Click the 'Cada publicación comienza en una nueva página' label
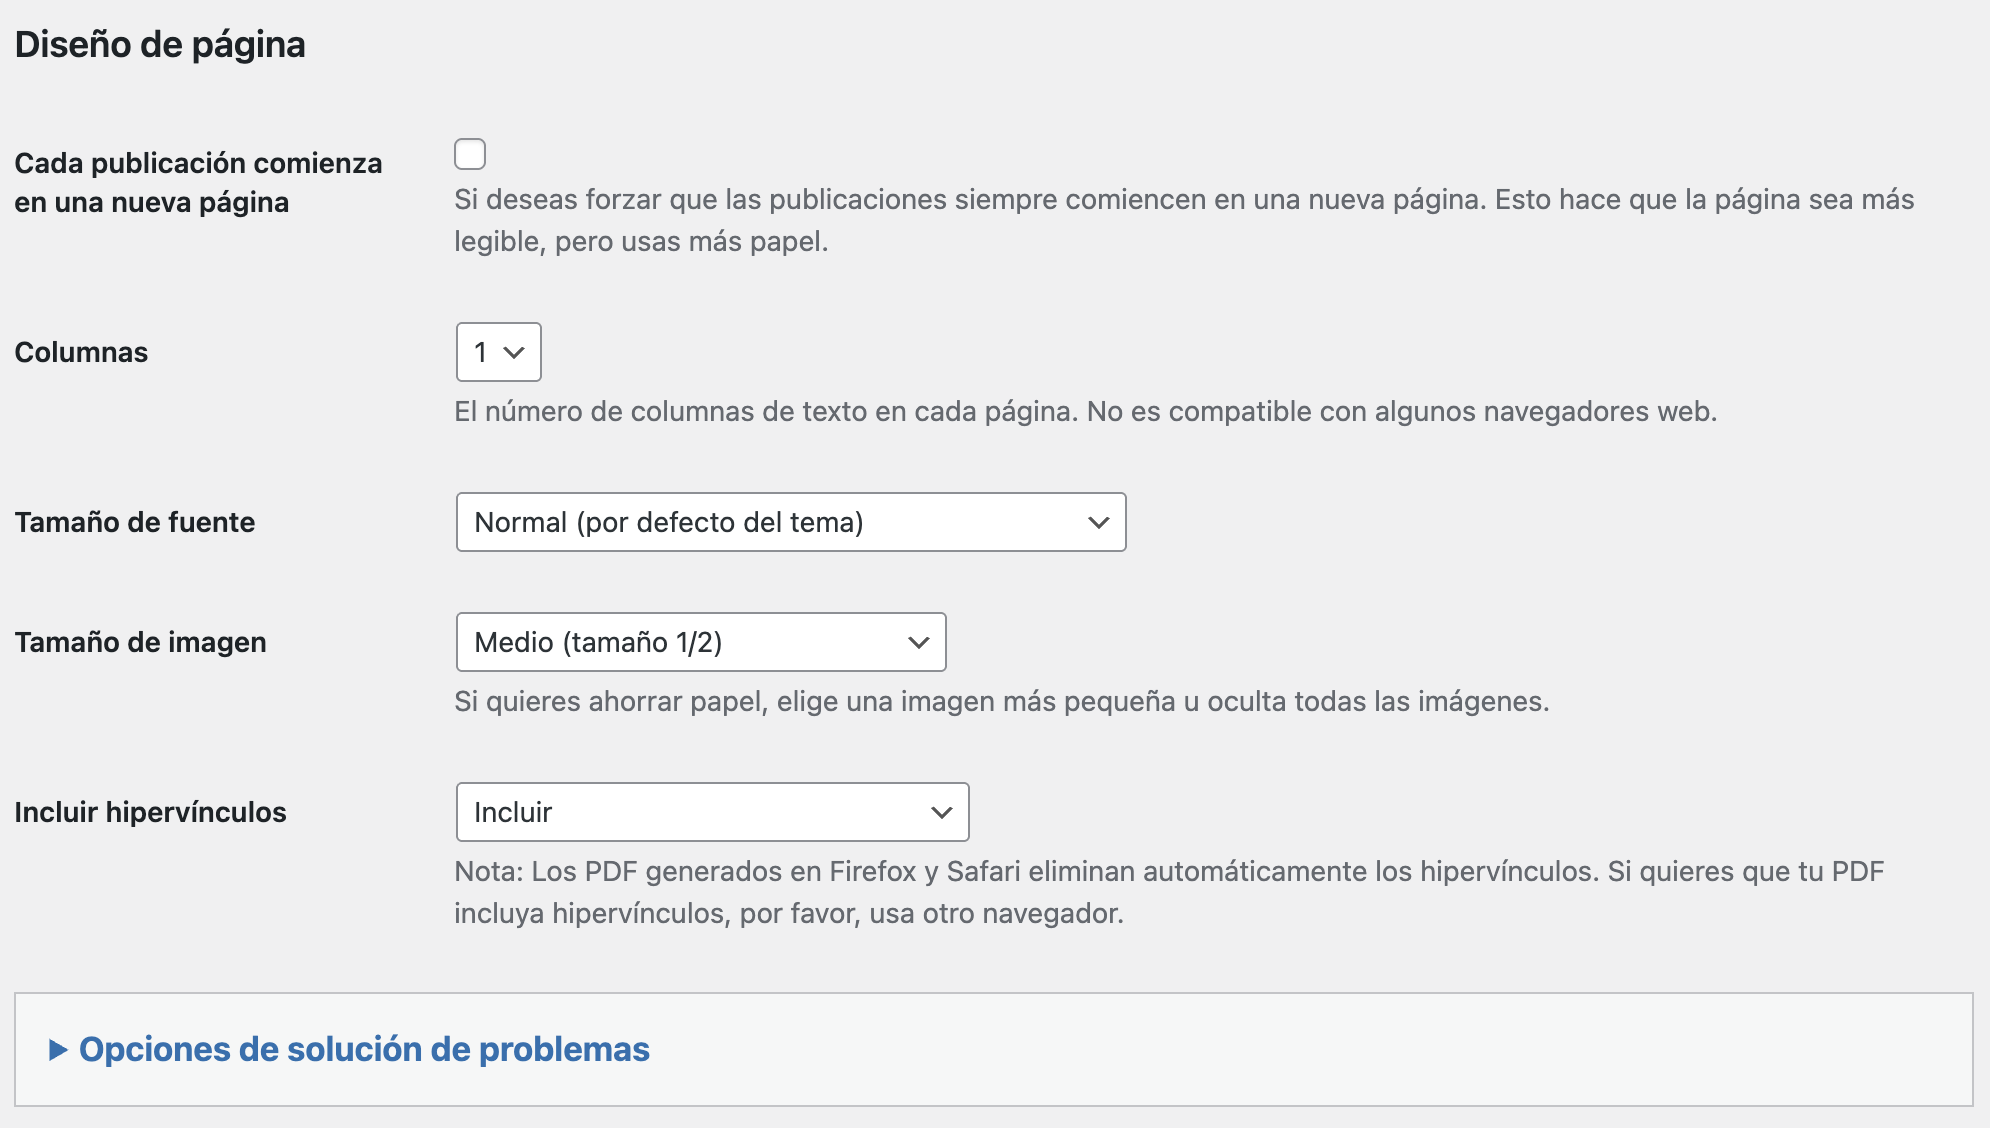This screenshot has height=1128, width=1990. click(198, 182)
